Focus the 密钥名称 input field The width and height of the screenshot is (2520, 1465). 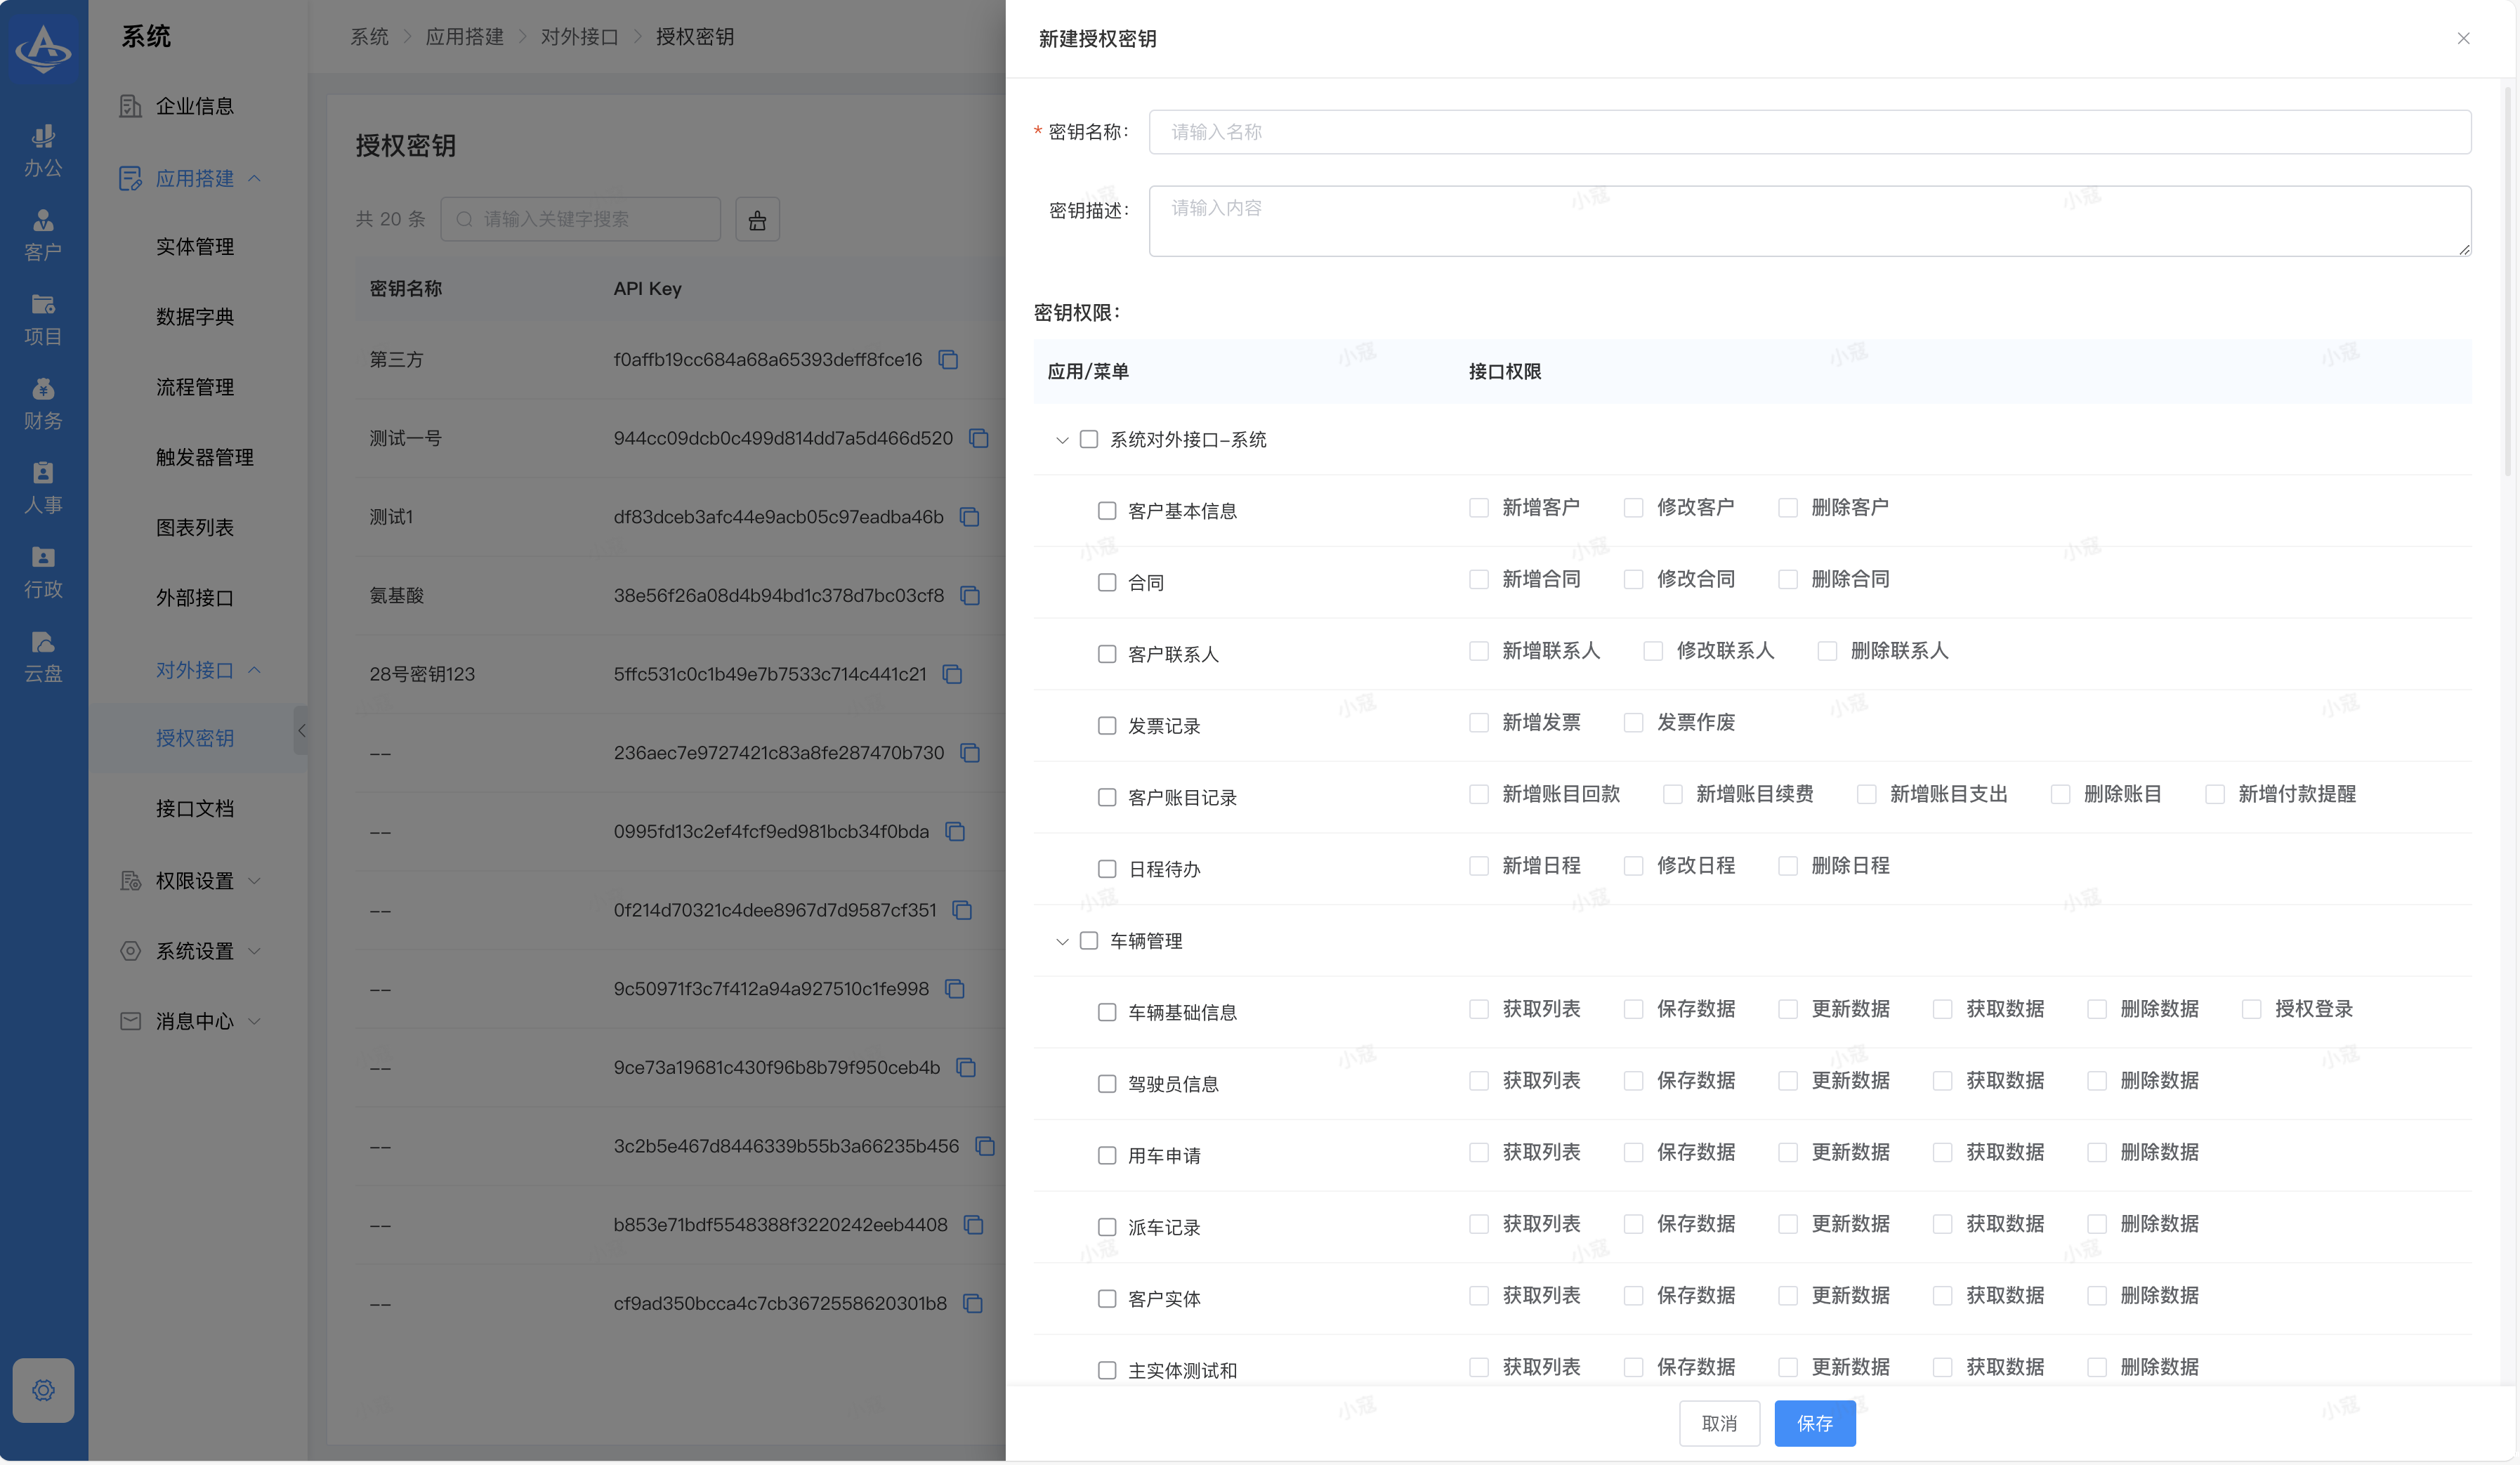1809,132
